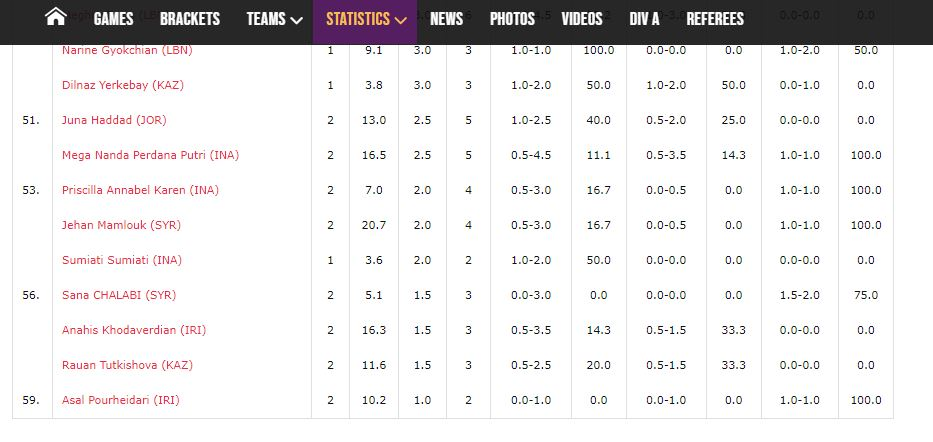933x442 pixels.
Task: Open Dilnaz Yerkebay (KAZ) player link
Action: tap(123, 85)
